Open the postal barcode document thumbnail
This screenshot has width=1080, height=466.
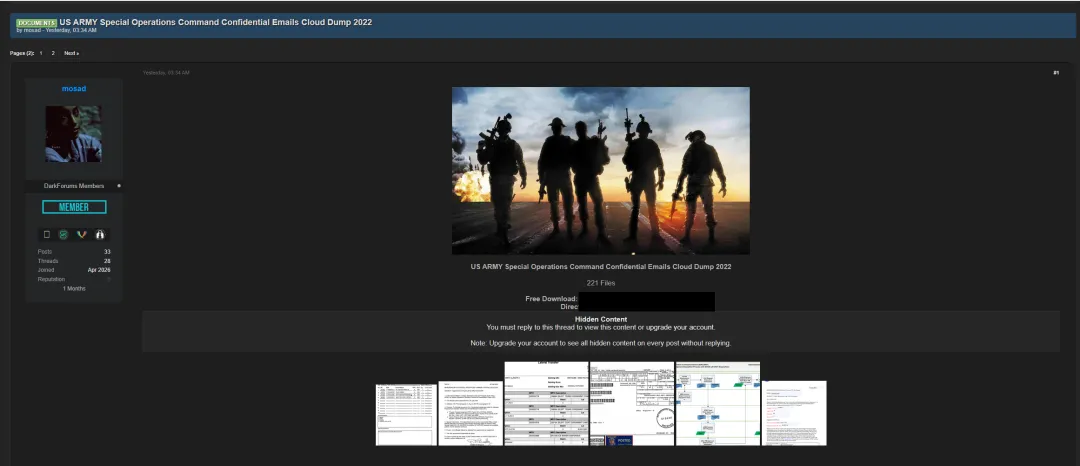point(632,403)
